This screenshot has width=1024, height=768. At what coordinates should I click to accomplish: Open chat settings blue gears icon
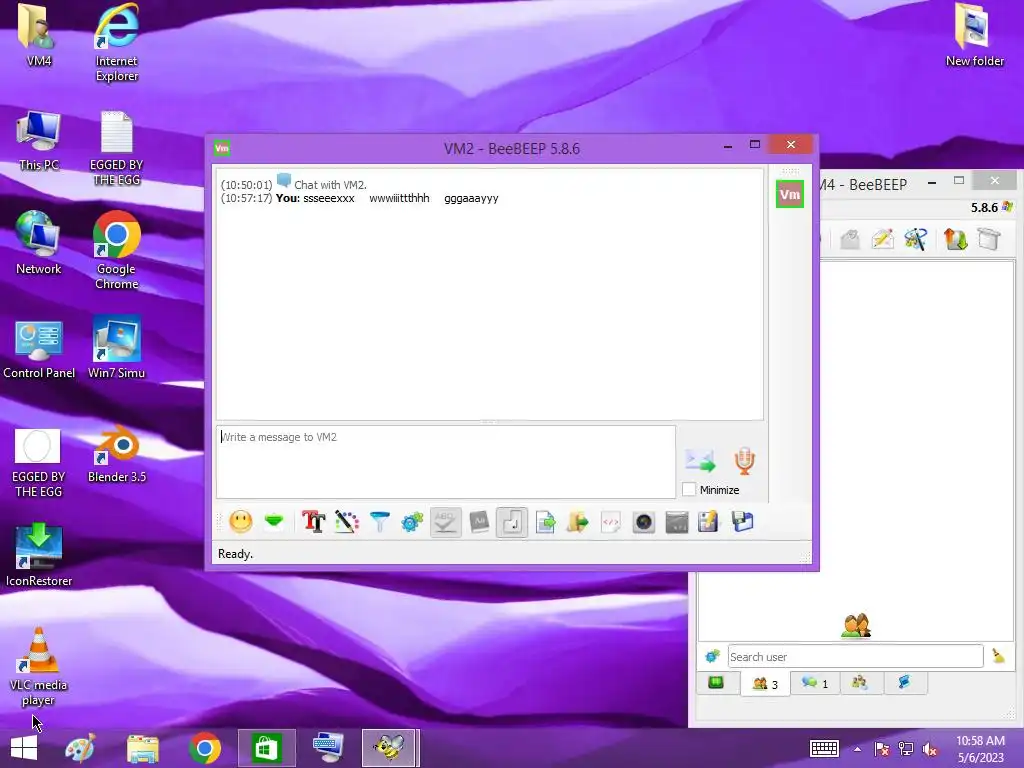click(x=412, y=522)
